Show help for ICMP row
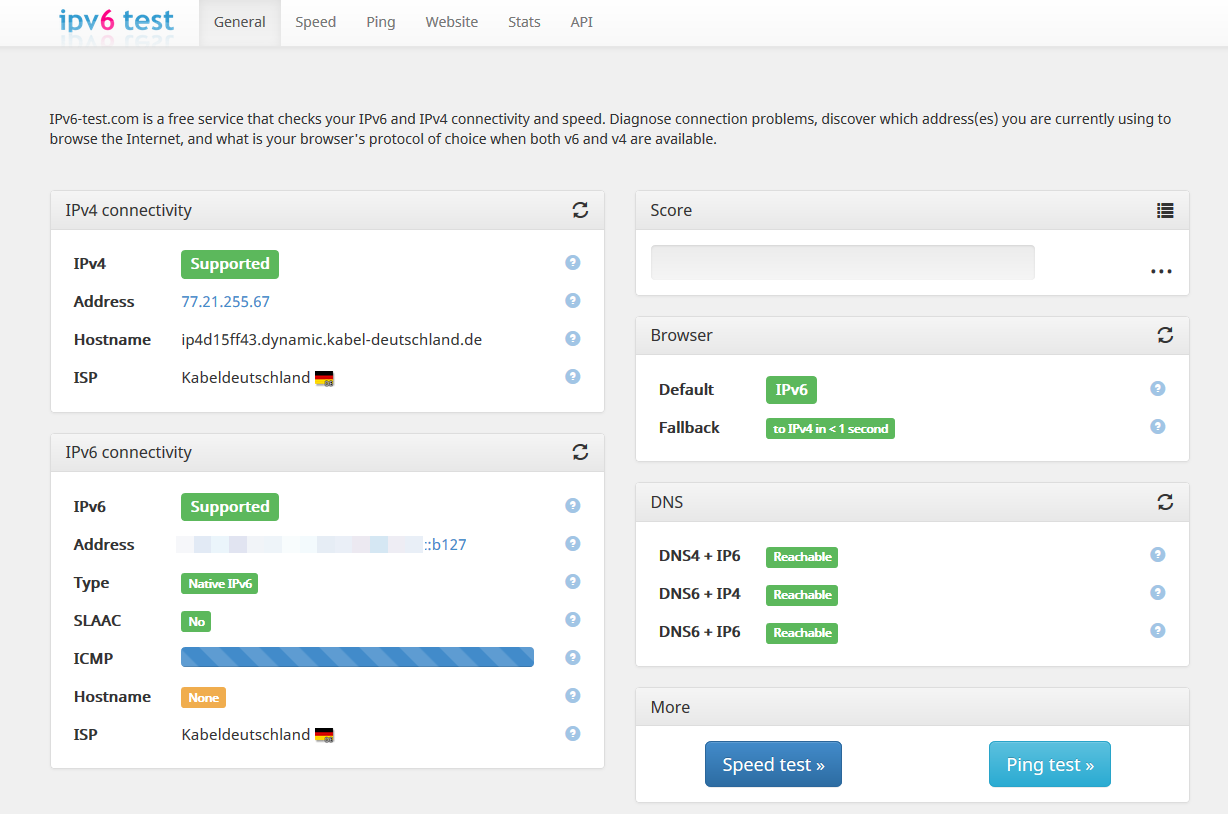Viewport: 1228px width, 814px height. coord(573,658)
